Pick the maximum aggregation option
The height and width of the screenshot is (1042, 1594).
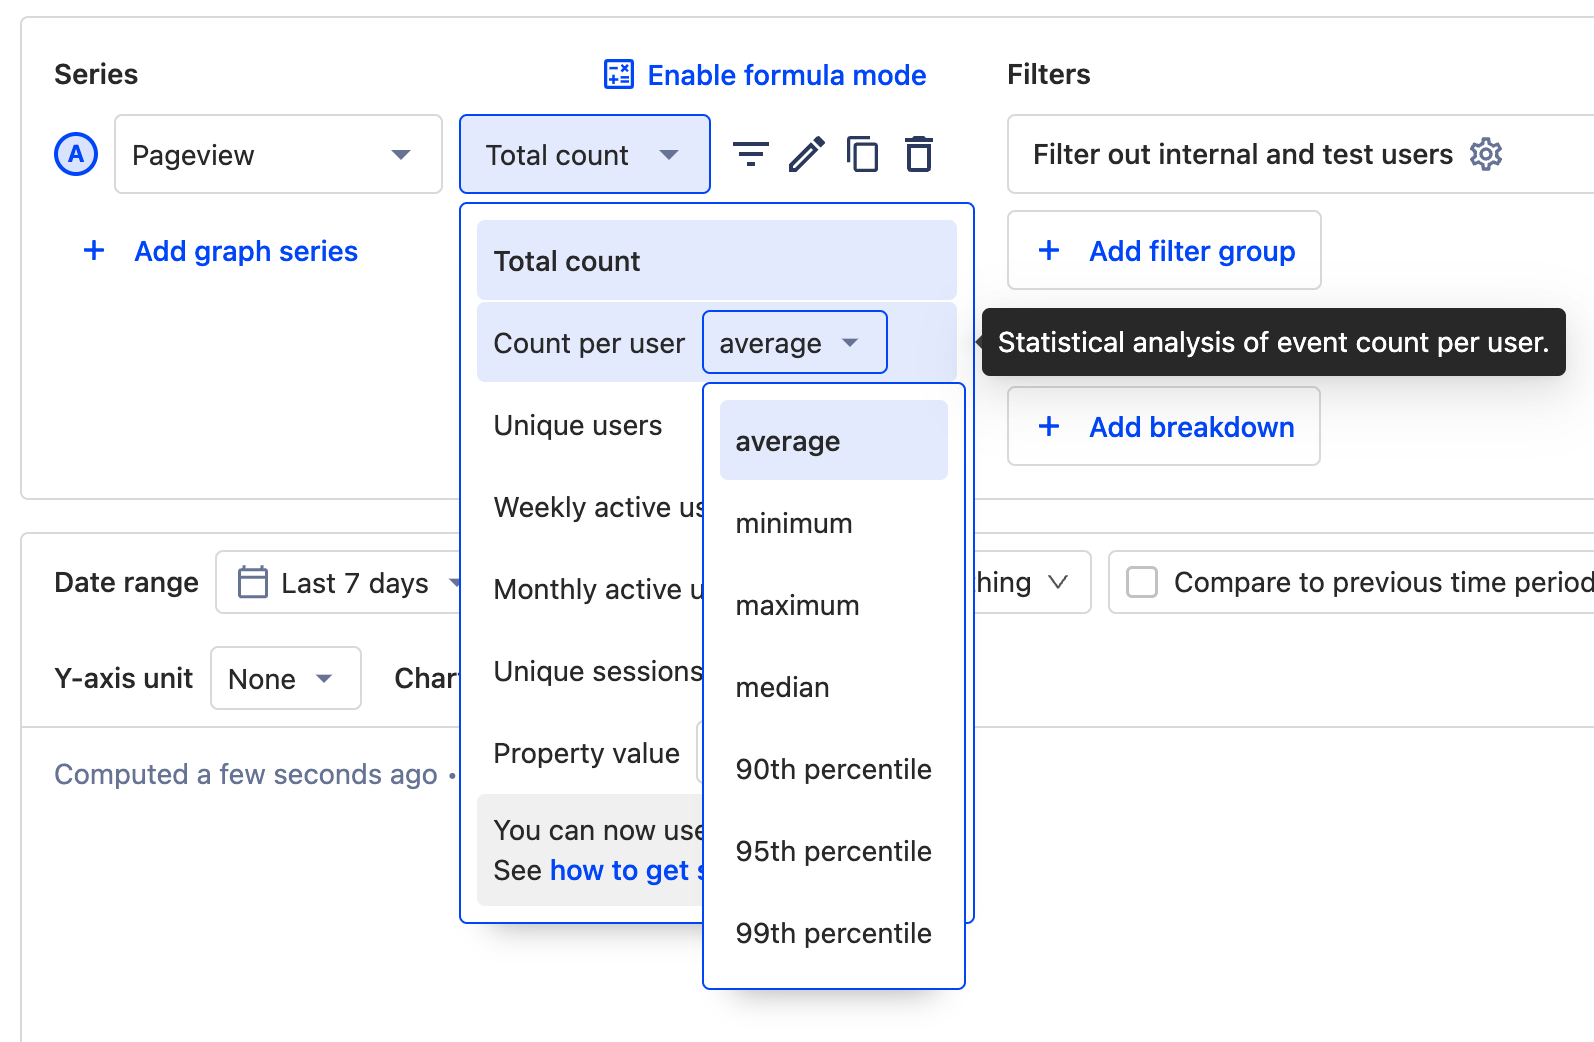click(797, 605)
